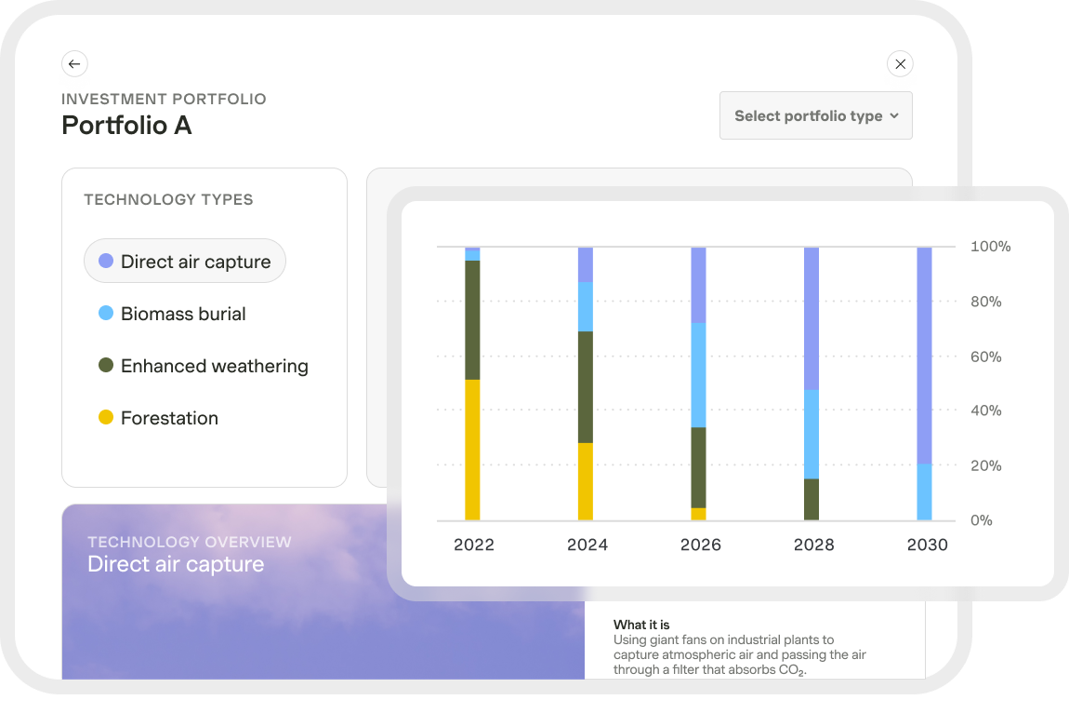Click the Portfolio A title
Image resolution: width=1069 pixels, height=713 pixels.
[x=127, y=125]
